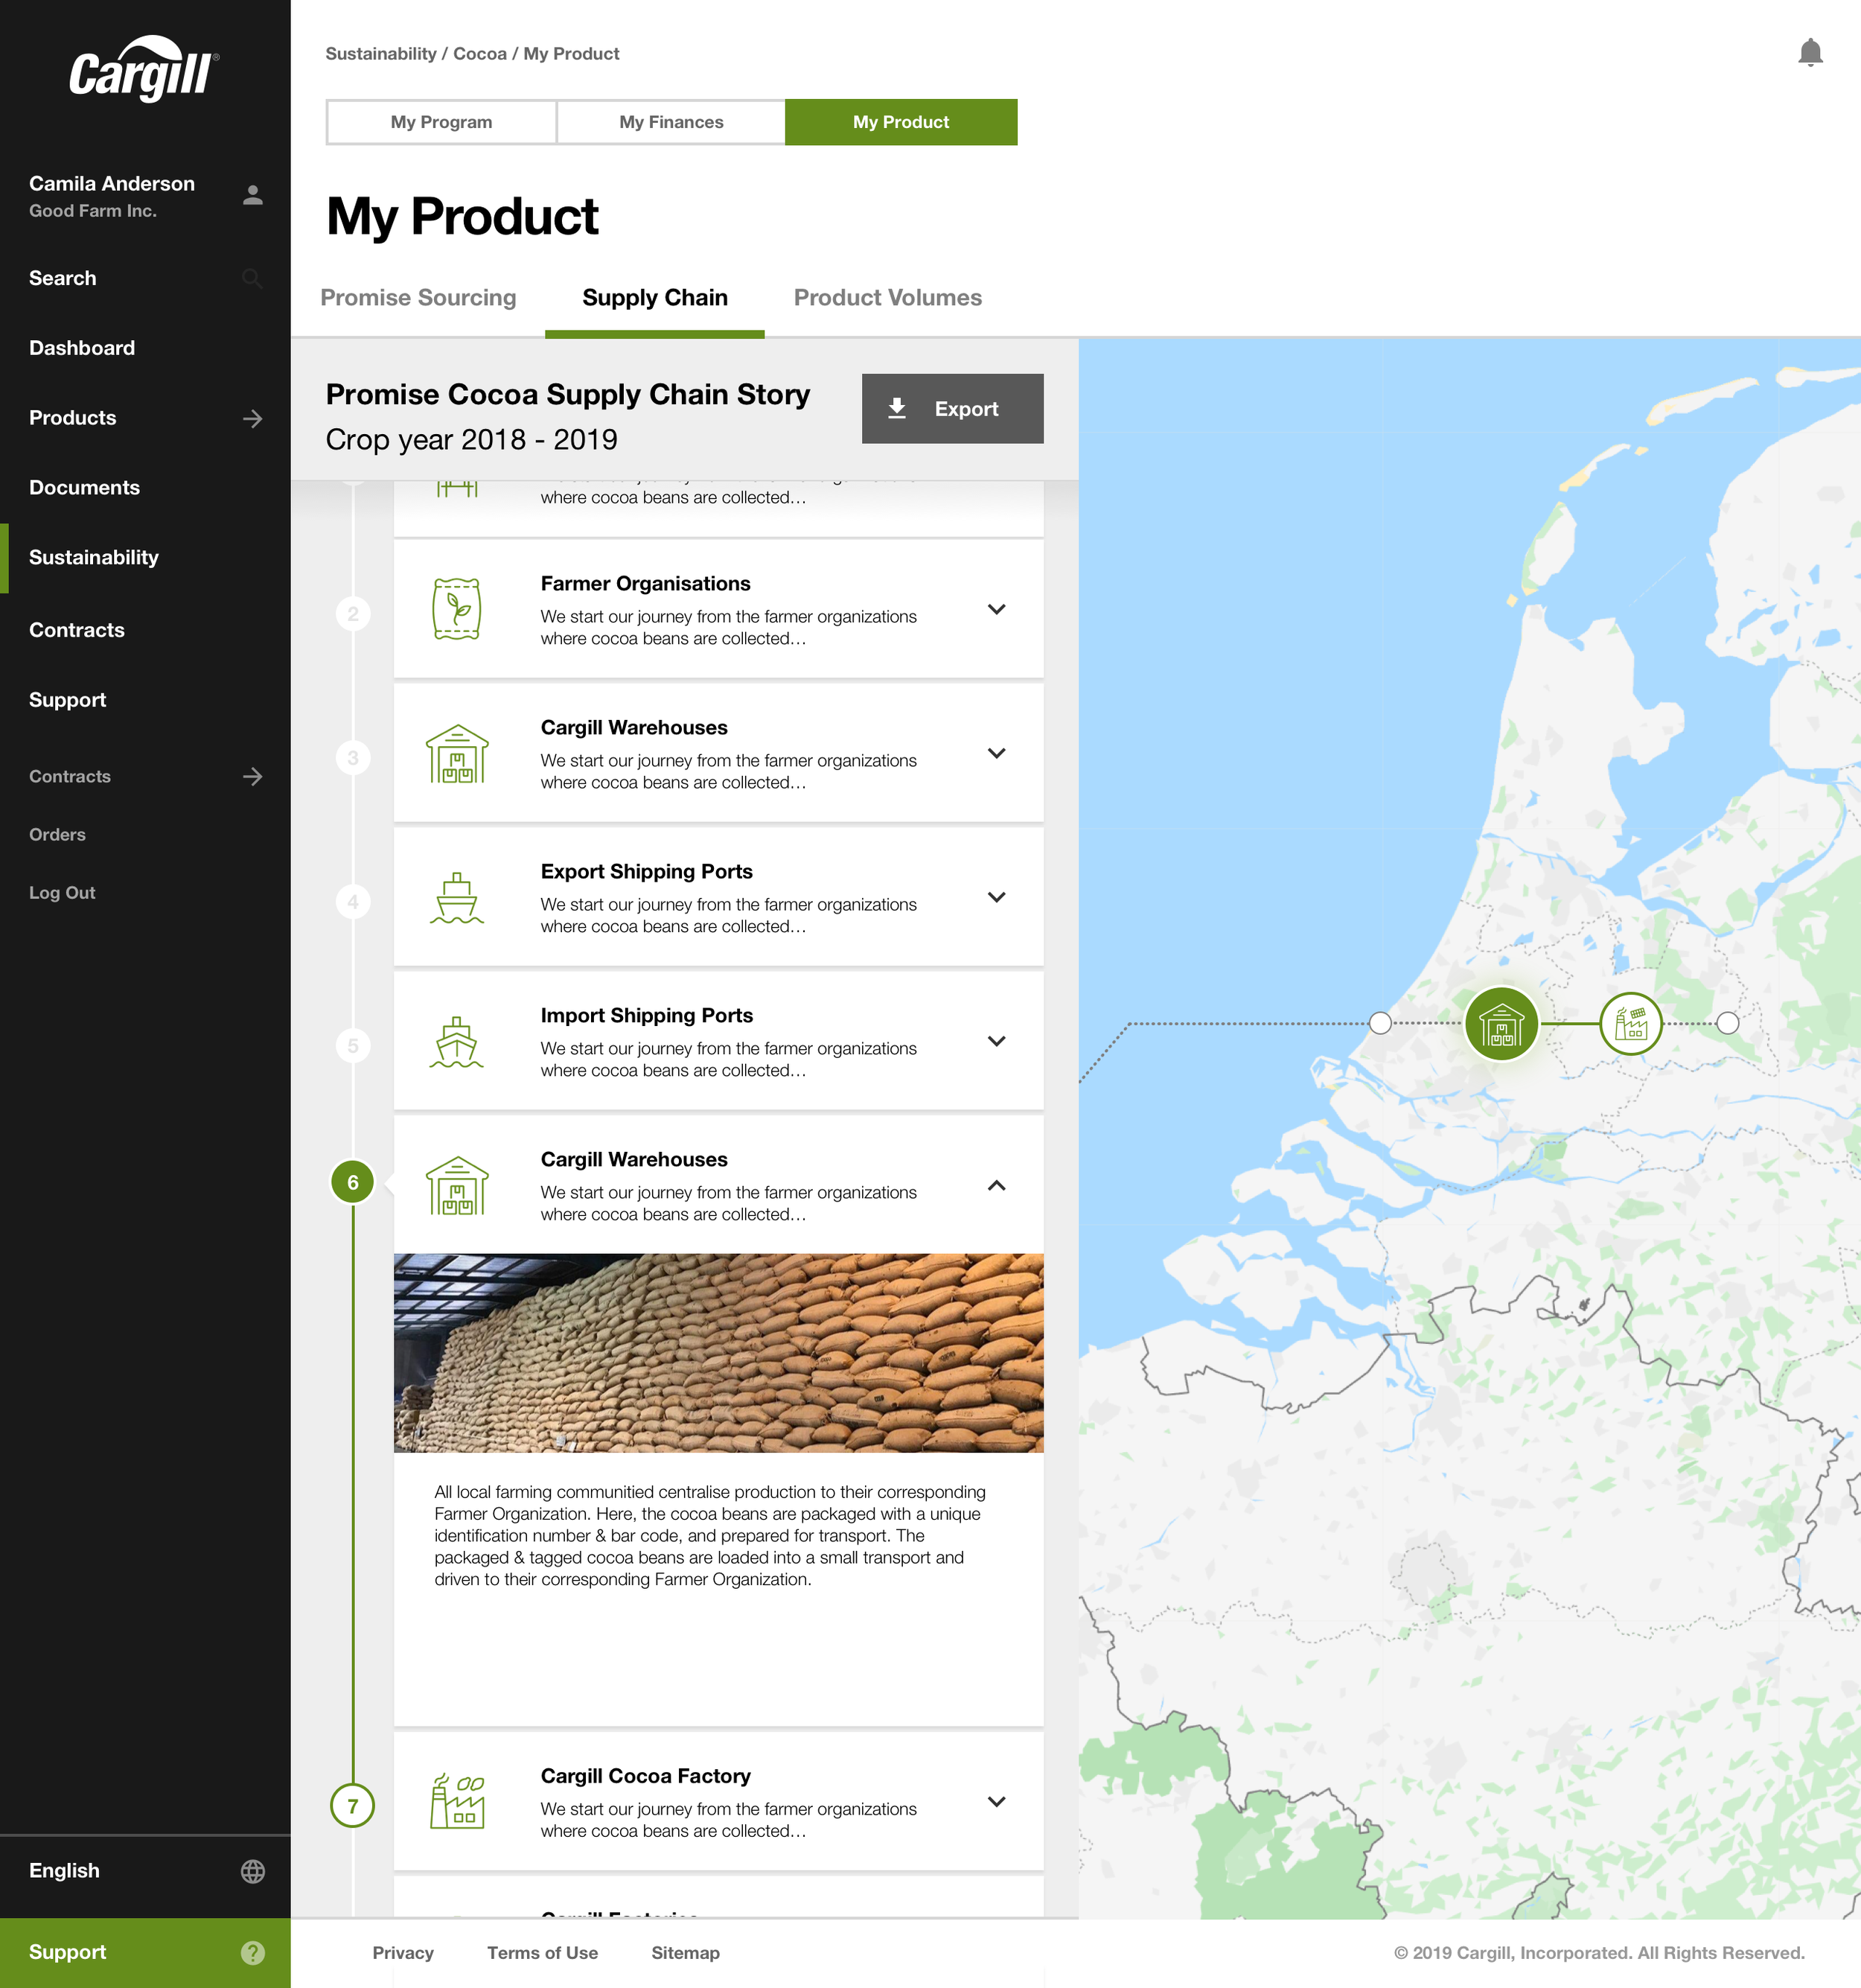The height and width of the screenshot is (1988, 1861).
Task: Select the factory marker on map
Action: pyautogui.click(x=1631, y=1024)
